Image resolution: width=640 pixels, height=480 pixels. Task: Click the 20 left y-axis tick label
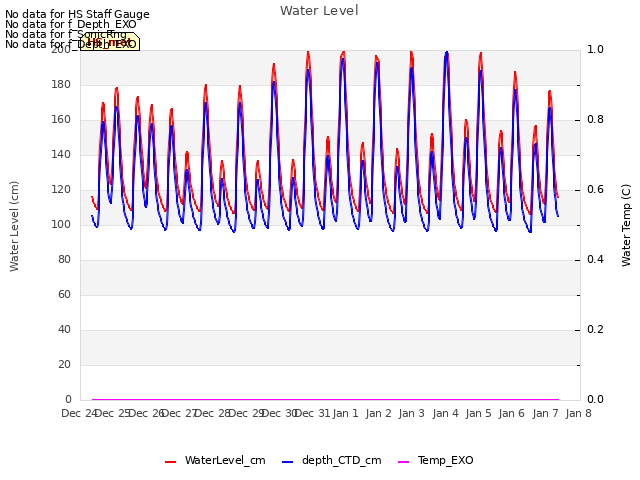64,364
